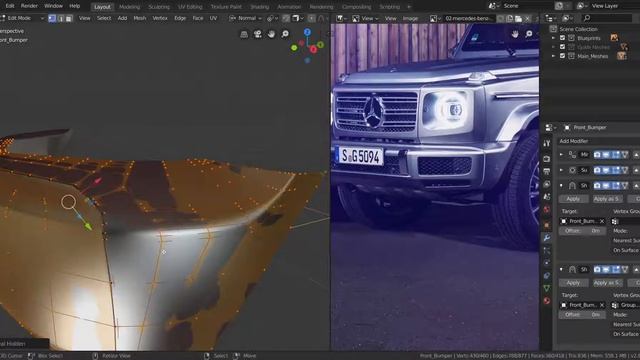Open the Window menu
The image size is (640, 360).
[x=53, y=6]
